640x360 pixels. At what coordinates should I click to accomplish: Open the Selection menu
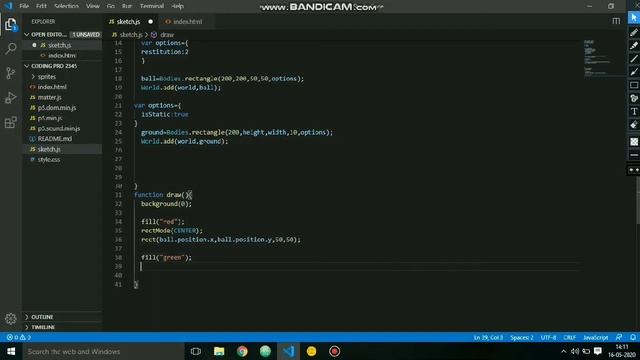66,6
